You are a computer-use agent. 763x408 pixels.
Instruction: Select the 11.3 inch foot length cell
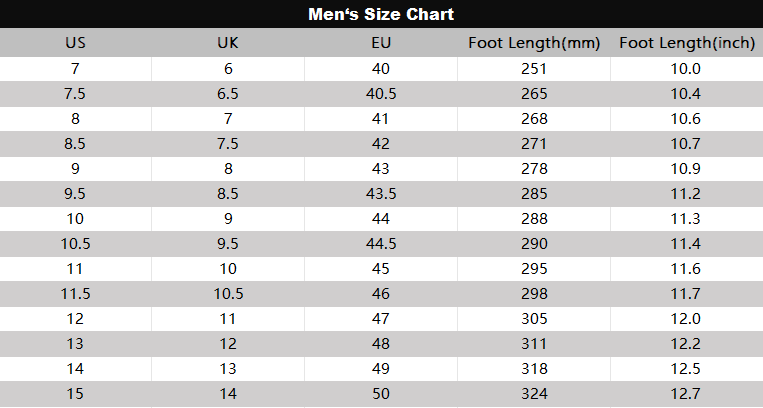[x=686, y=219]
